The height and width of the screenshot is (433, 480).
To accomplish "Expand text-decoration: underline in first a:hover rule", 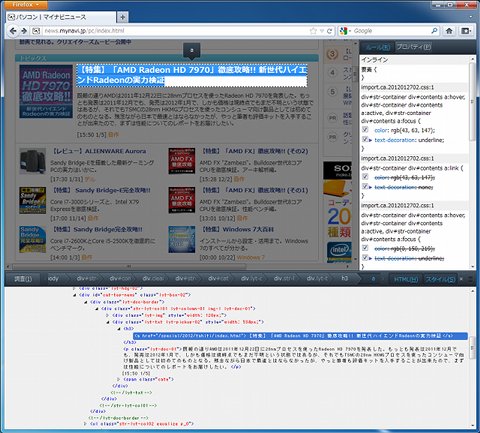I will (371, 140).
